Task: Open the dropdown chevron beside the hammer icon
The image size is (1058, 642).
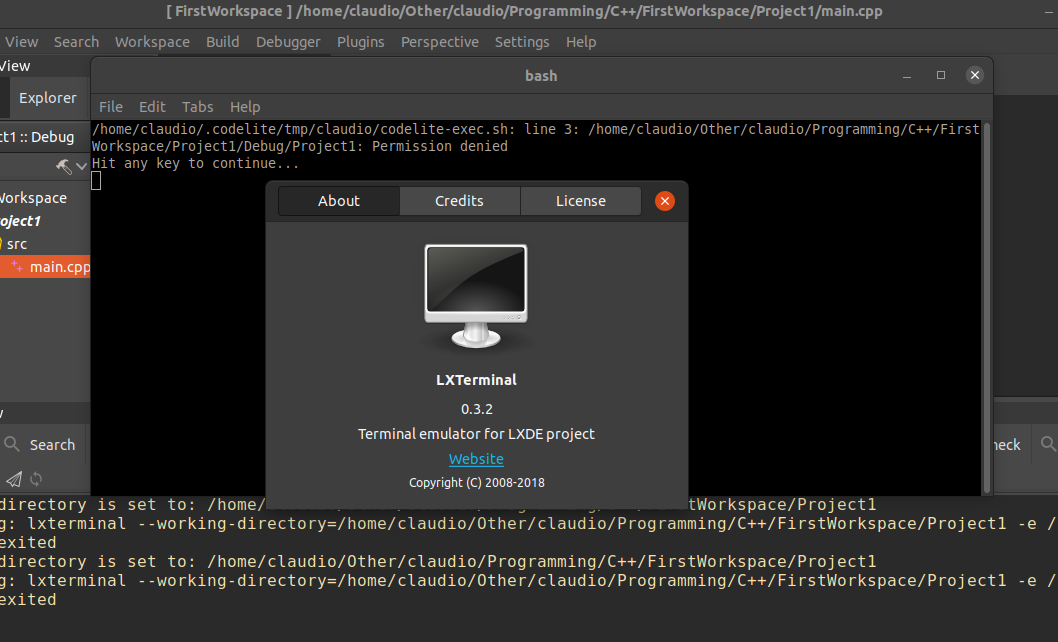Action: click(82, 167)
